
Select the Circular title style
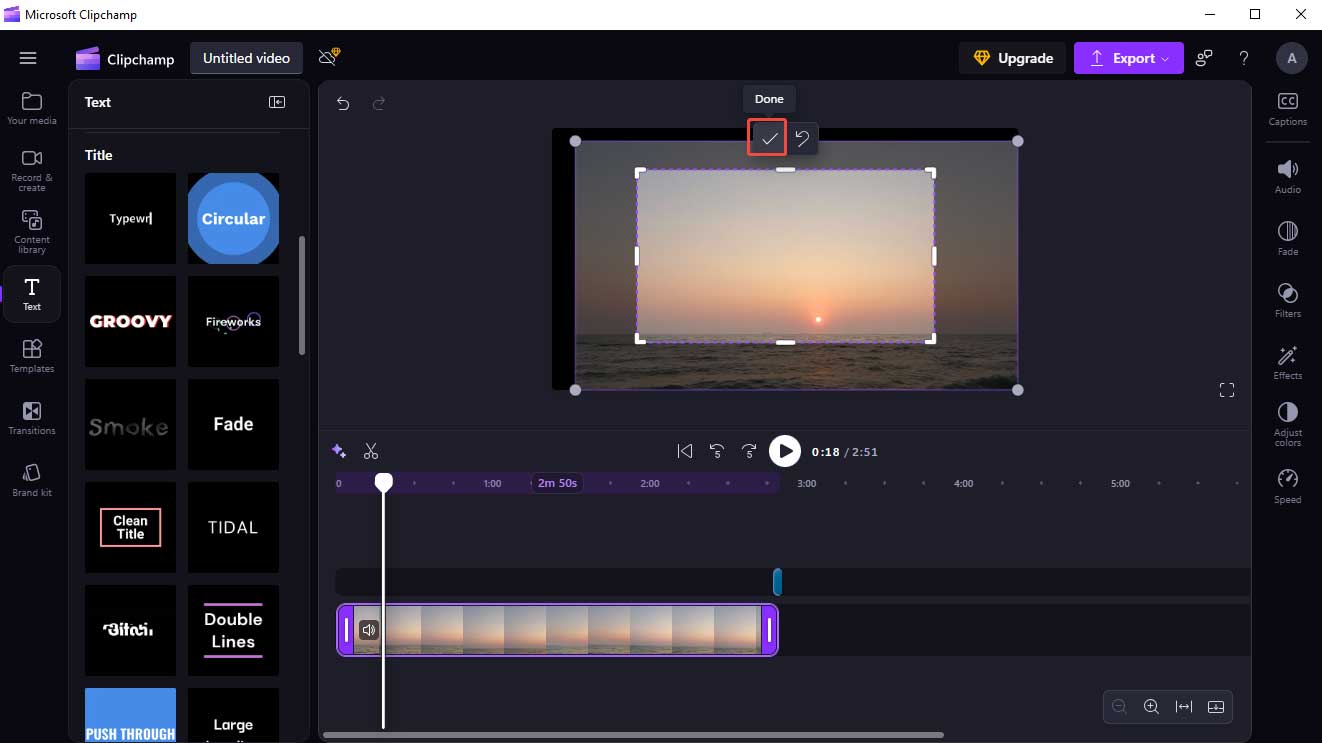point(233,218)
